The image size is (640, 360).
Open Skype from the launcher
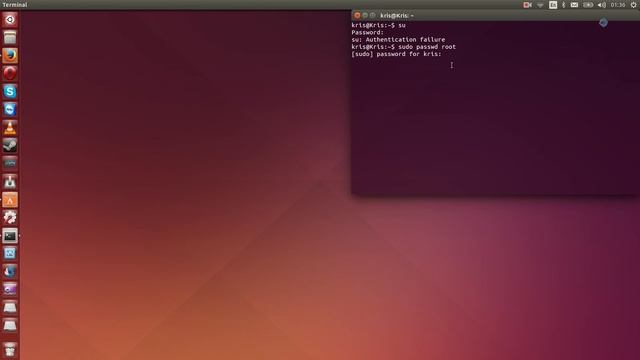(x=10, y=91)
